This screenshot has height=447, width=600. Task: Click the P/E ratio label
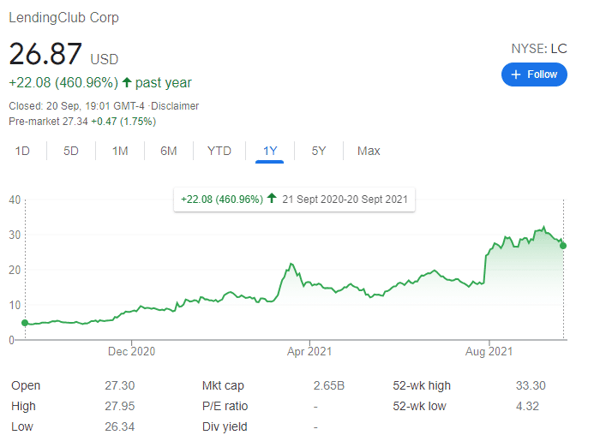pos(225,406)
